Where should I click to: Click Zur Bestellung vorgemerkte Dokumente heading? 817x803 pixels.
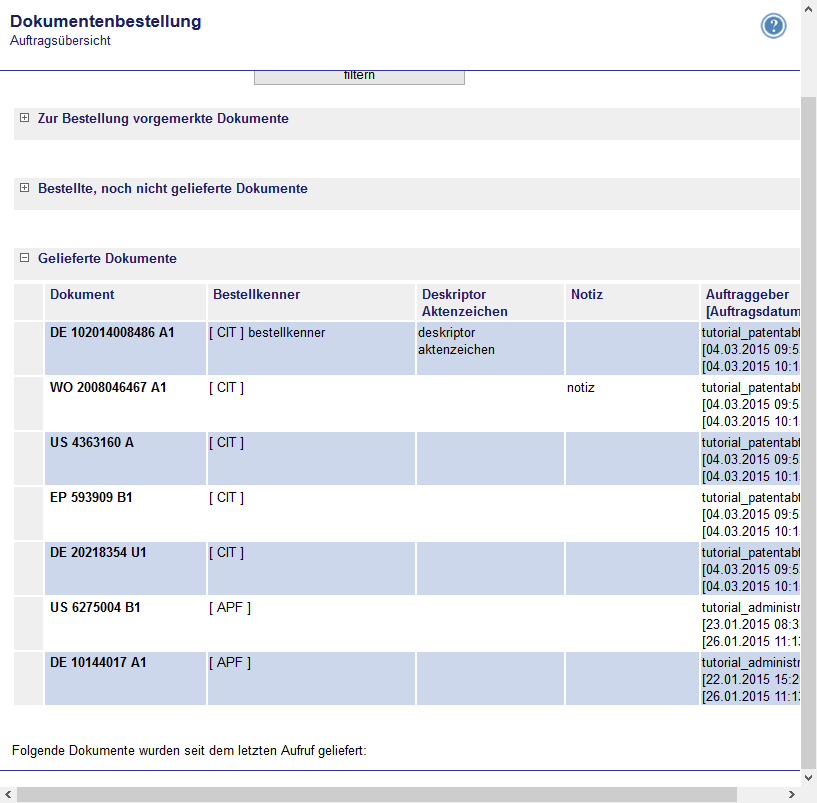[x=163, y=119]
